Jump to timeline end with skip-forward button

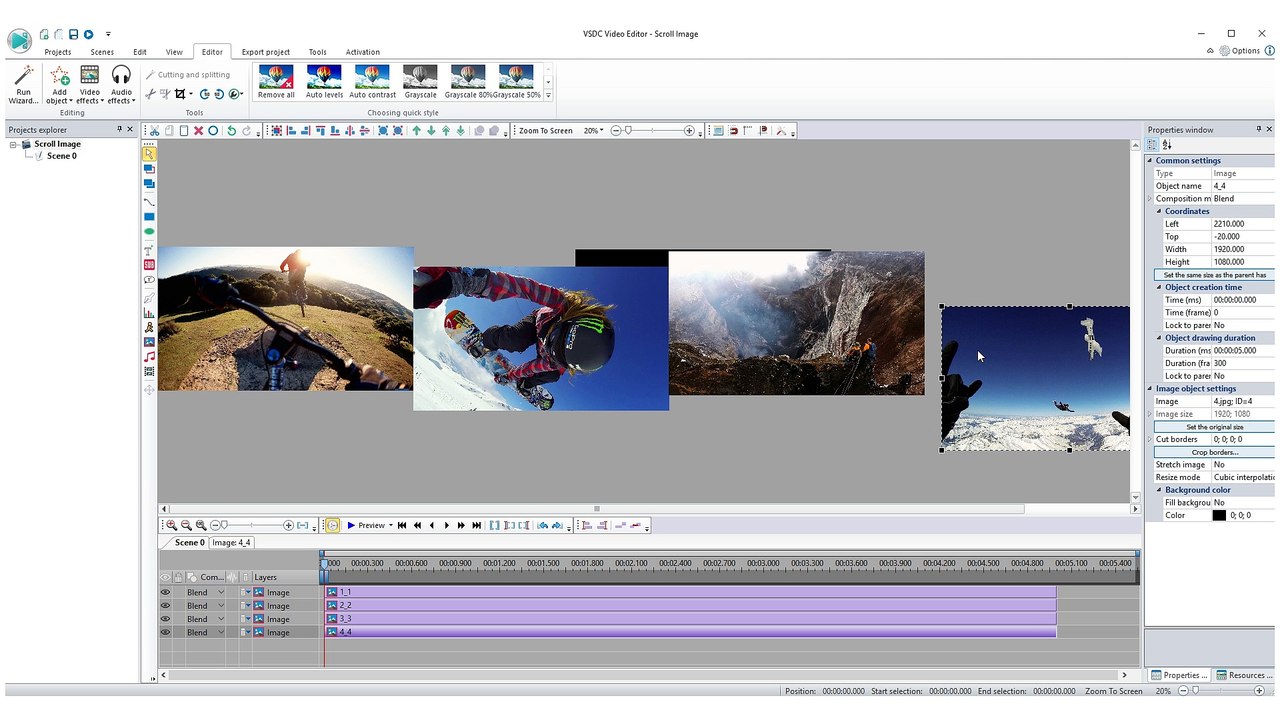(x=477, y=525)
